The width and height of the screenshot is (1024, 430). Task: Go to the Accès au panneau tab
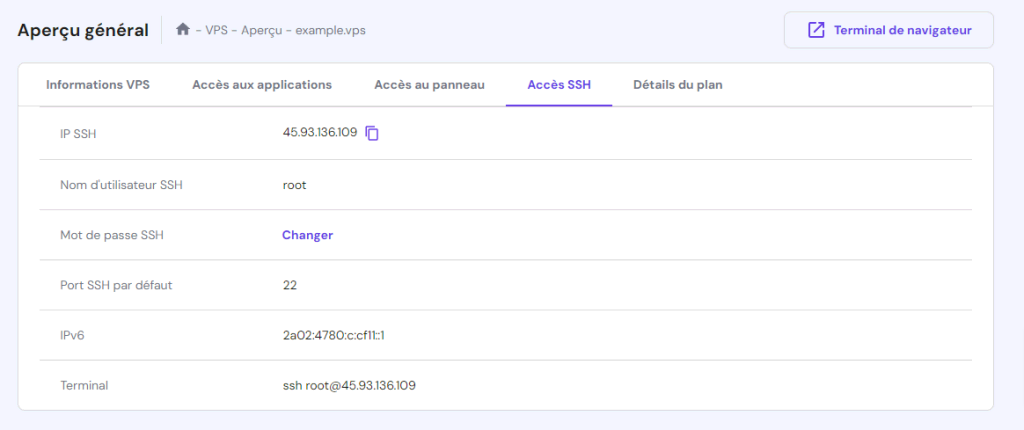click(429, 85)
